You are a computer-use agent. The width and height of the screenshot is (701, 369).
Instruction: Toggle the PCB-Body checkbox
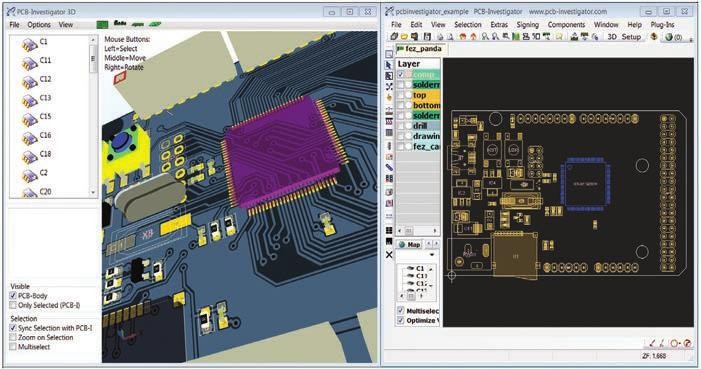coord(13,296)
